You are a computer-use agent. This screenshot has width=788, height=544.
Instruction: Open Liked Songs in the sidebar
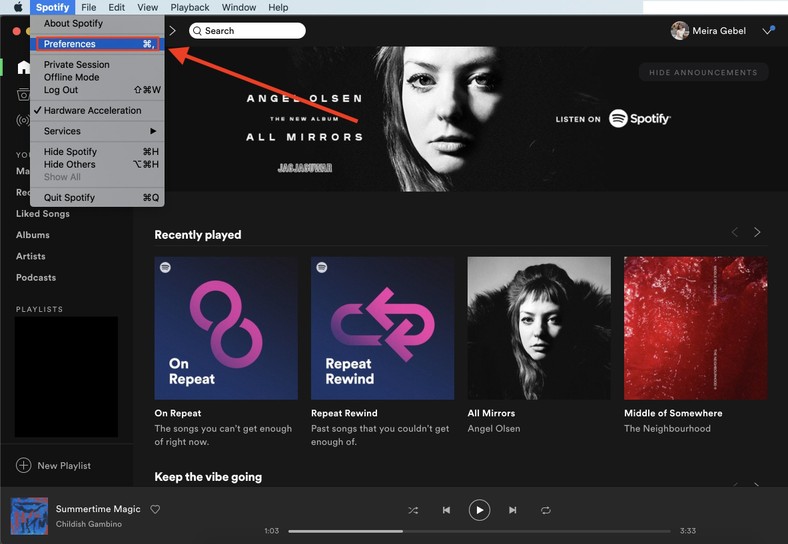click(43, 214)
